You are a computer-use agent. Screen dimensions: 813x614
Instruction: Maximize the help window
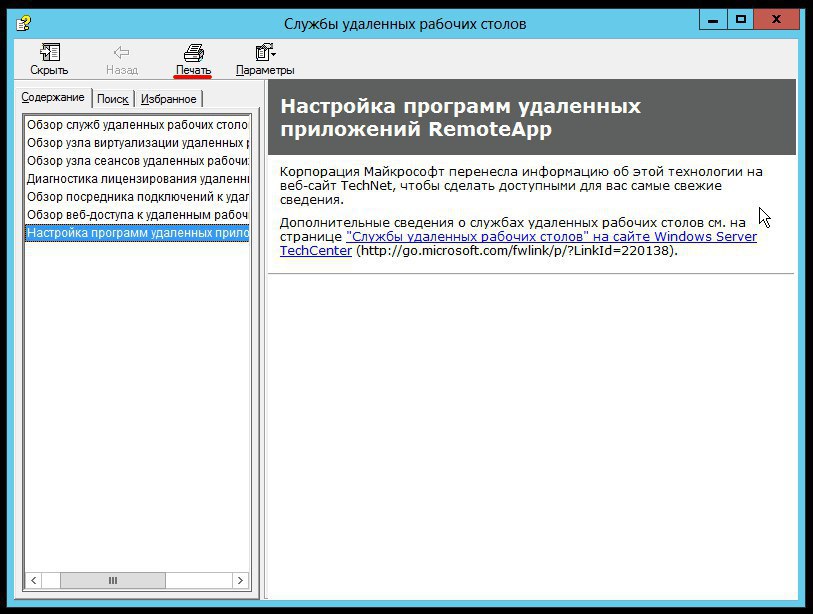(741, 20)
